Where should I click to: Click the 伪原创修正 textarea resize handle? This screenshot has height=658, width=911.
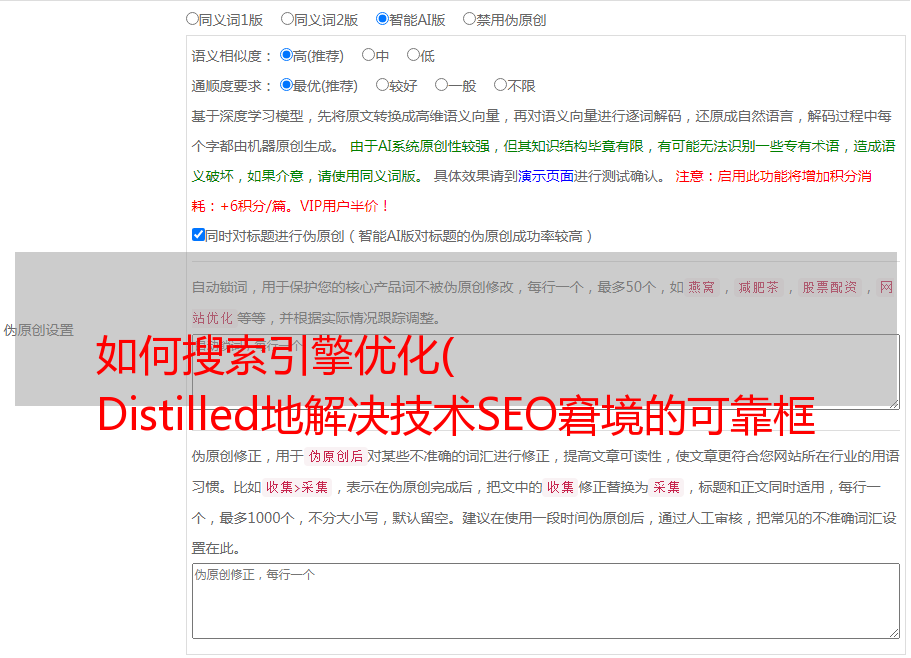(893, 632)
